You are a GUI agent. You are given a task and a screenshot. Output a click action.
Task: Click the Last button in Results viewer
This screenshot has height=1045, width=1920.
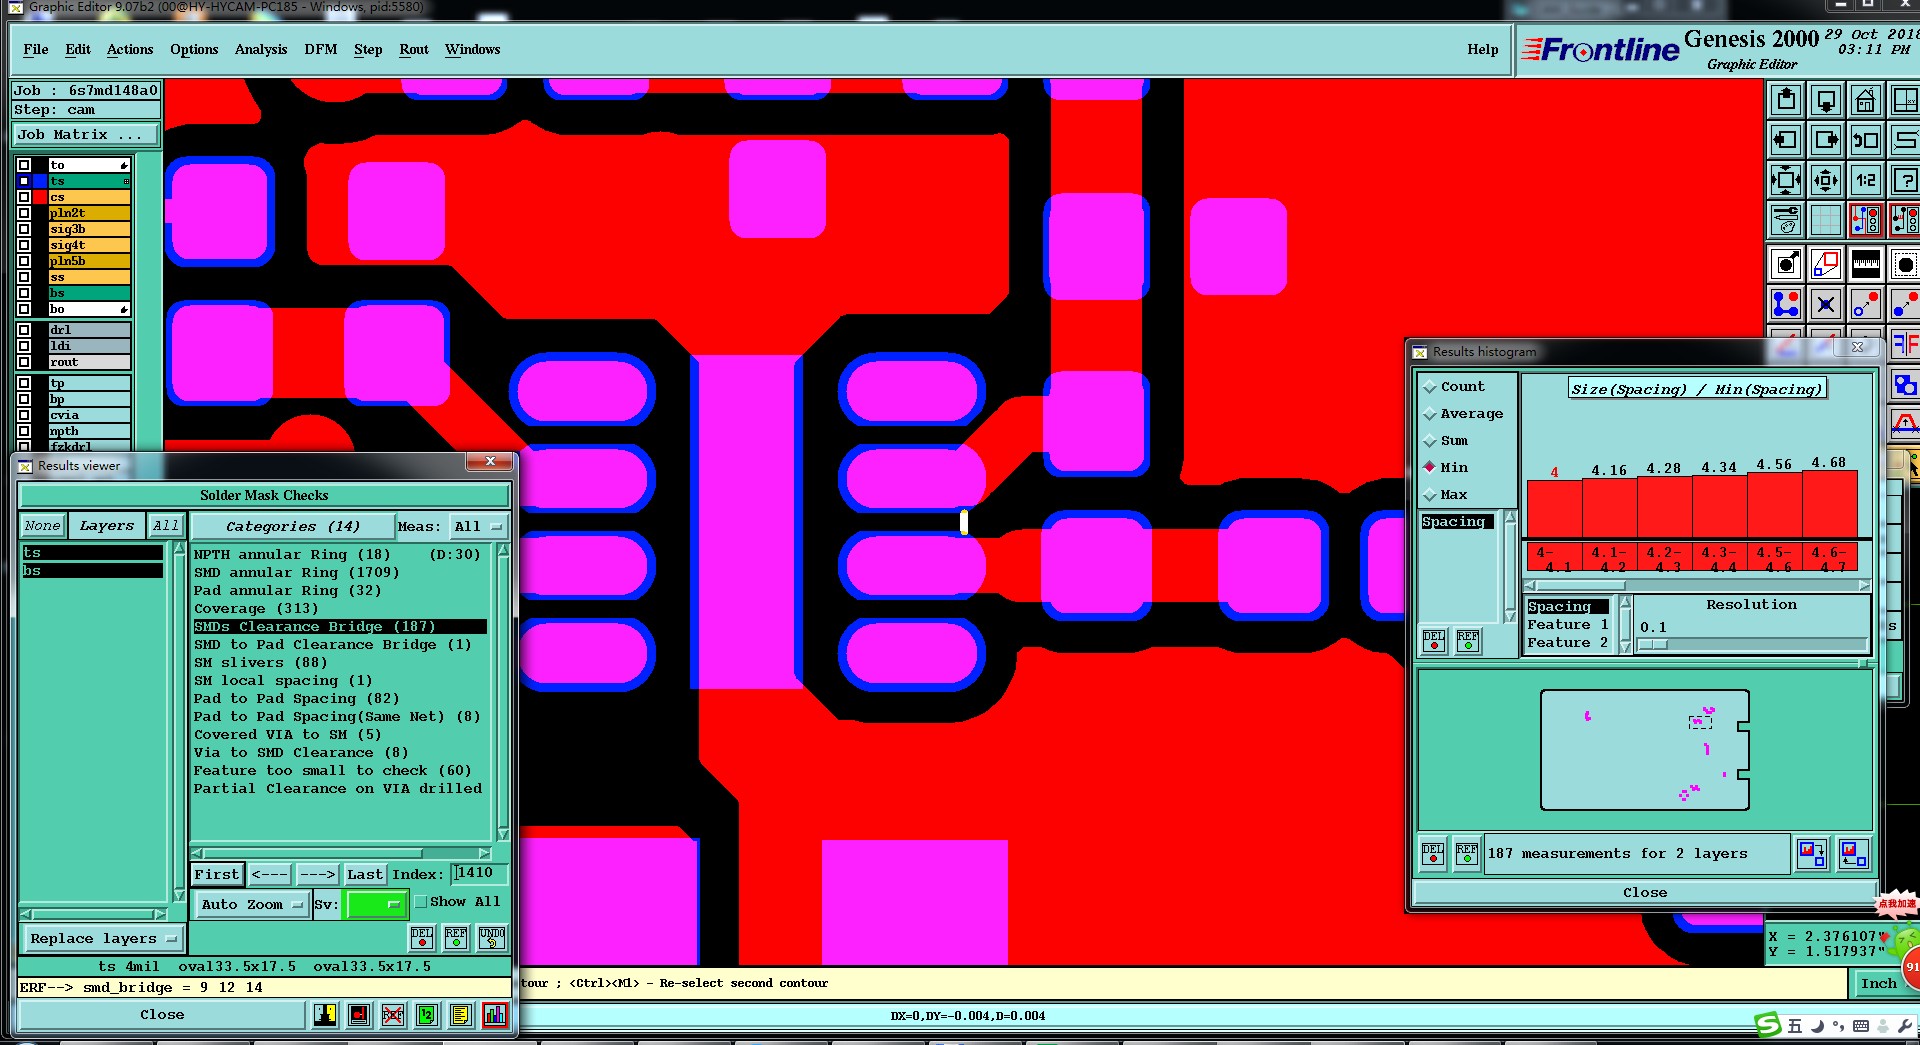pos(365,875)
